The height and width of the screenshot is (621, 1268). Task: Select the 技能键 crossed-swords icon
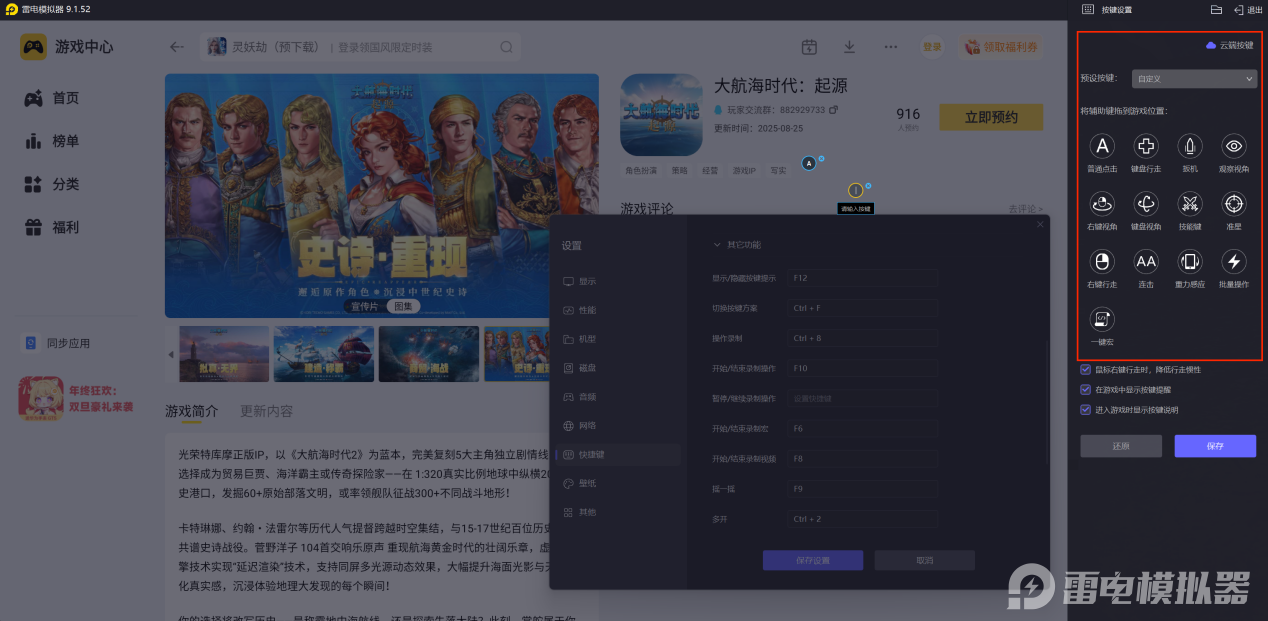1190,204
